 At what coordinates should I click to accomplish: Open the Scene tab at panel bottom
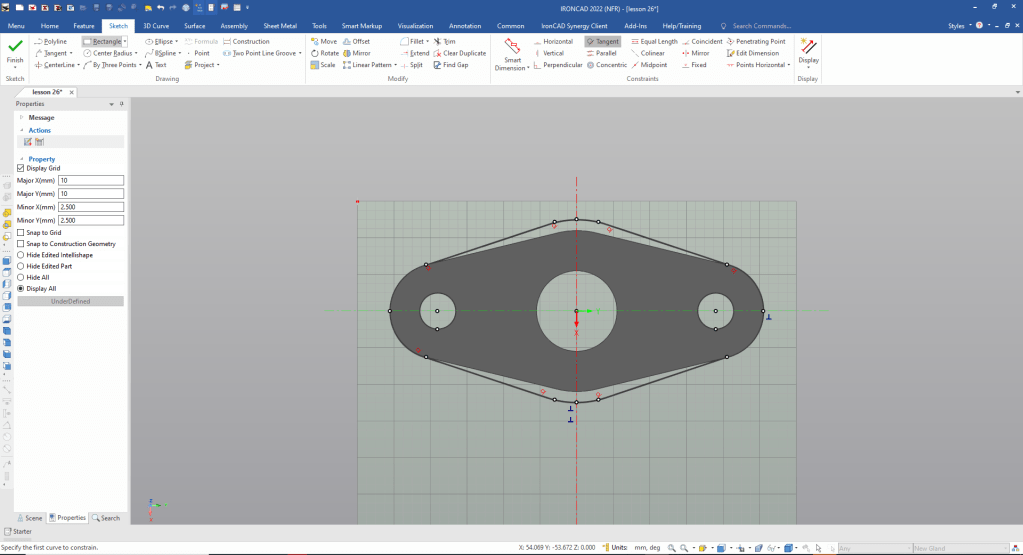30,518
